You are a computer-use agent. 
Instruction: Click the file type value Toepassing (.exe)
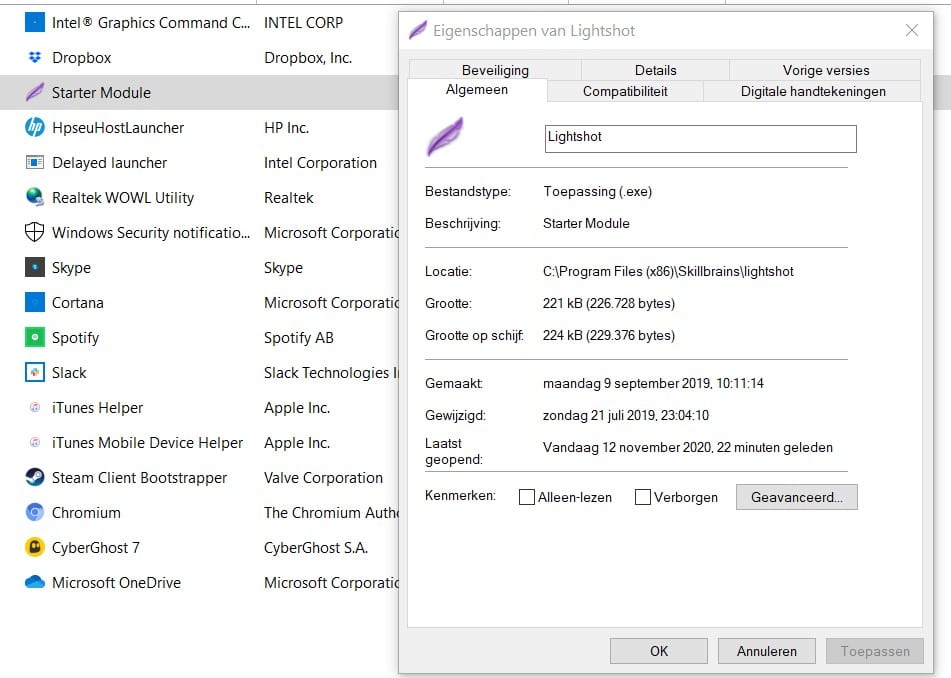597,192
